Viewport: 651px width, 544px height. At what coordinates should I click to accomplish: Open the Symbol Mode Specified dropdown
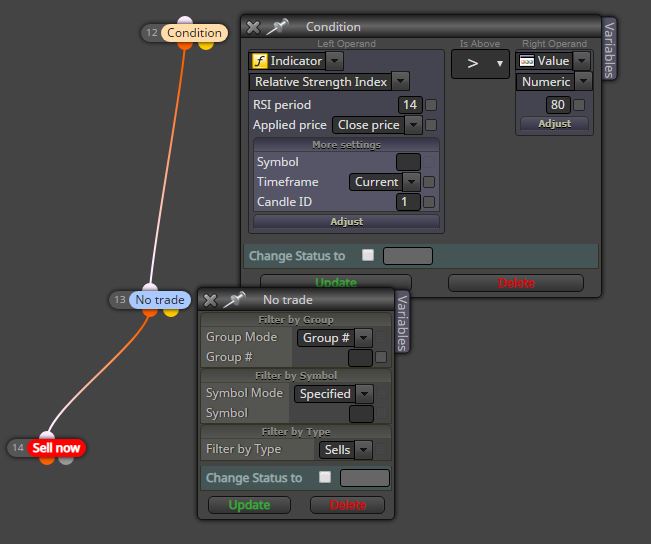365,394
